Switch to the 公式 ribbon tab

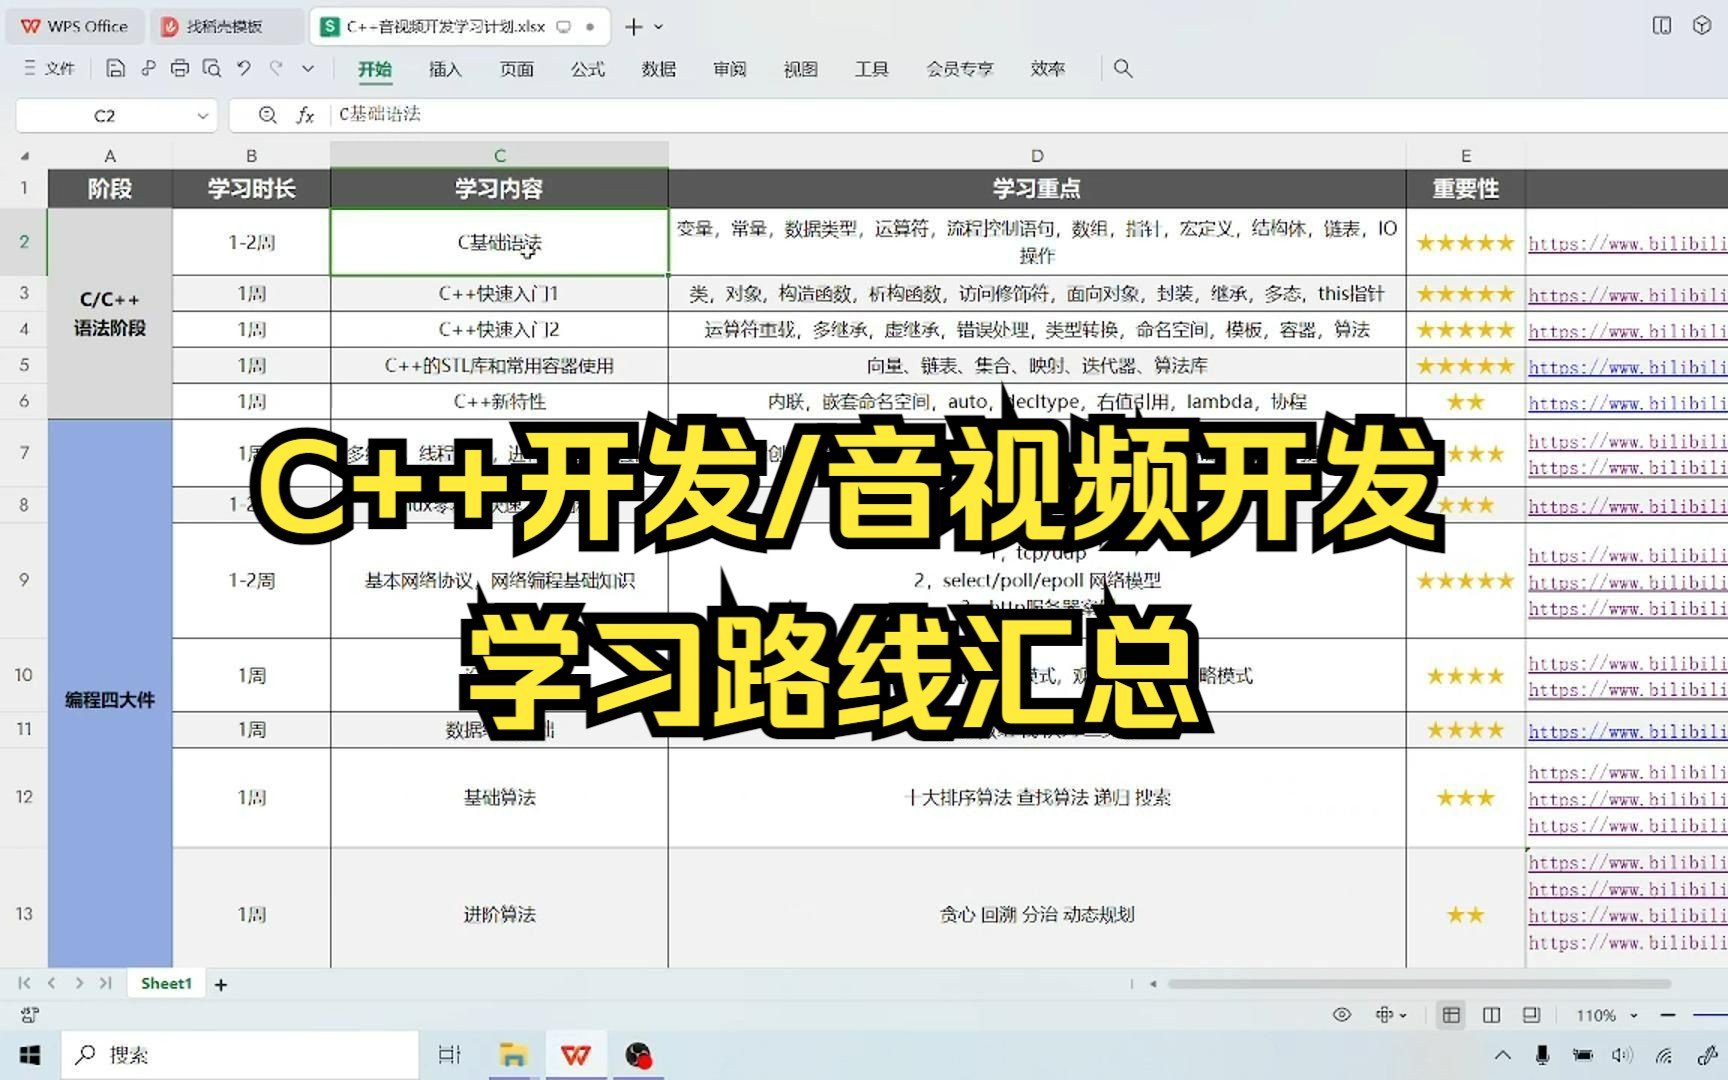(588, 69)
